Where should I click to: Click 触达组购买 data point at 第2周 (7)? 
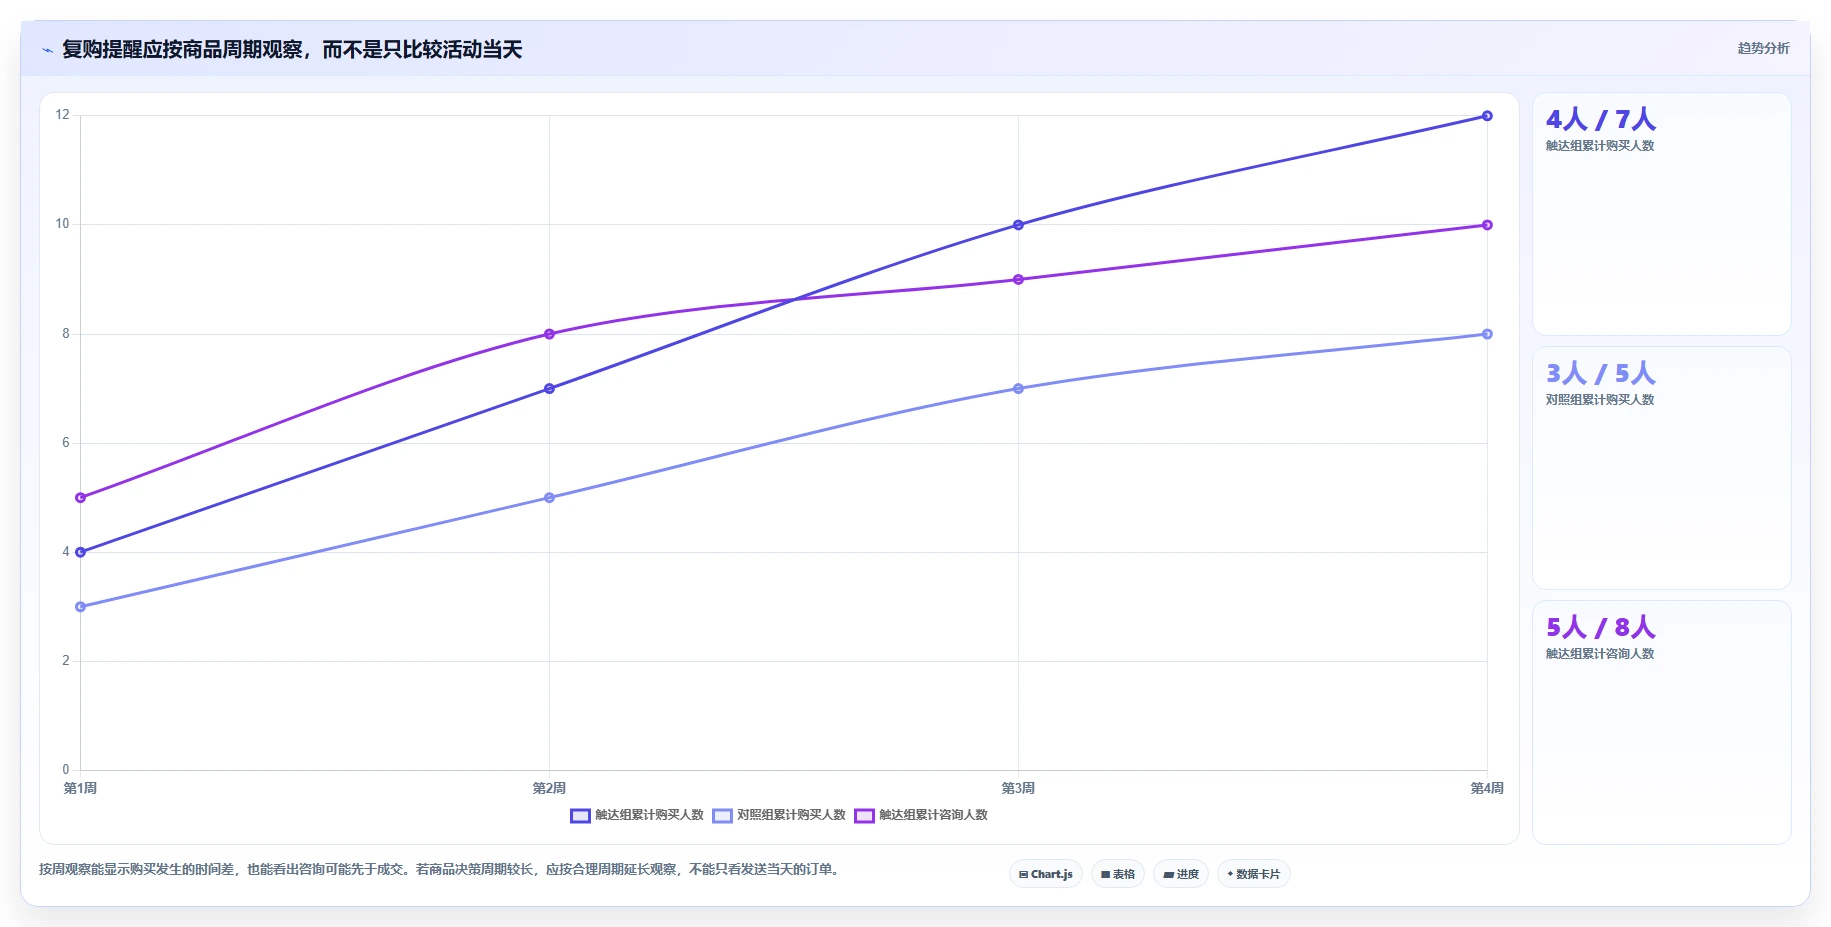coord(549,388)
